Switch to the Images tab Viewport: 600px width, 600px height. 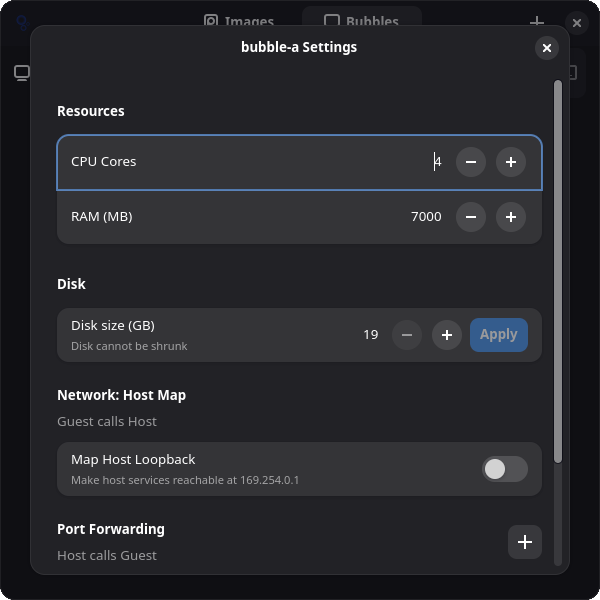[x=239, y=21]
